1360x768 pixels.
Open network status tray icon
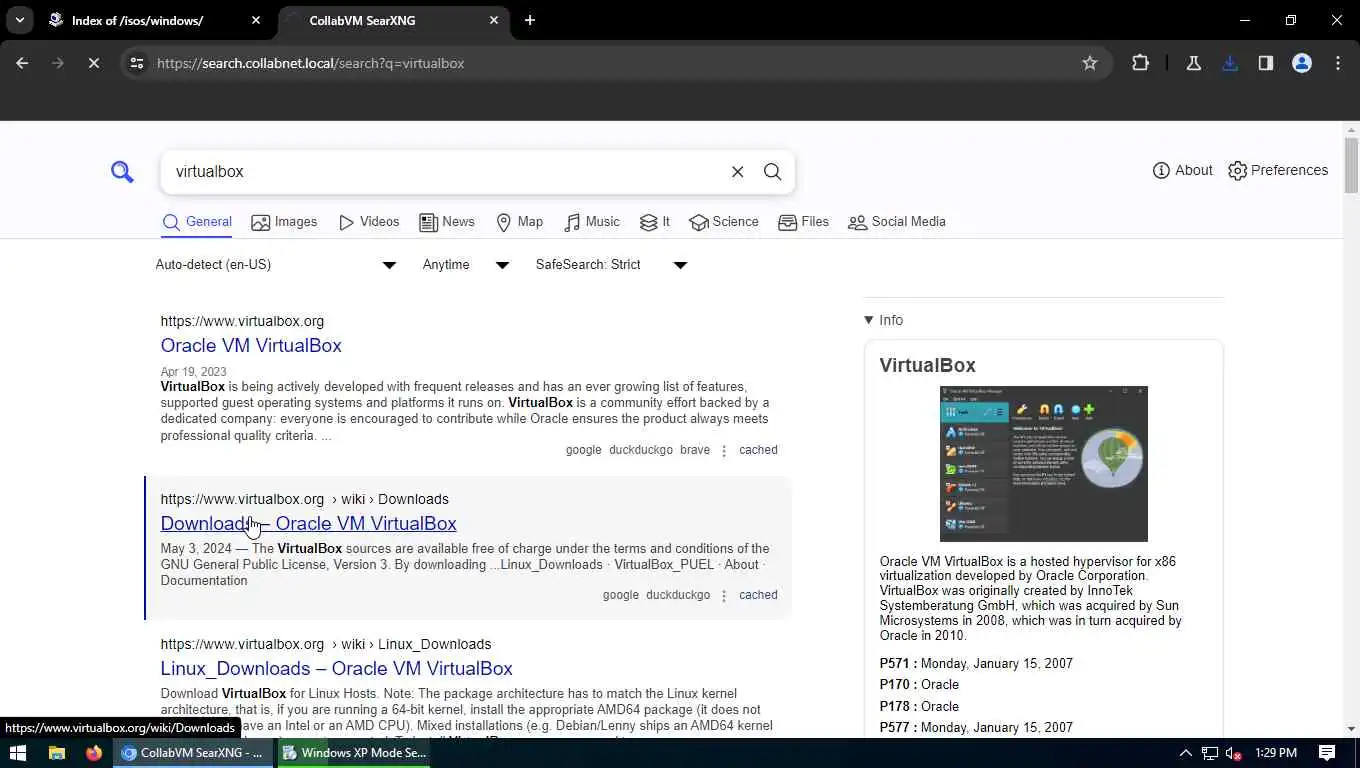point(1210,753)
